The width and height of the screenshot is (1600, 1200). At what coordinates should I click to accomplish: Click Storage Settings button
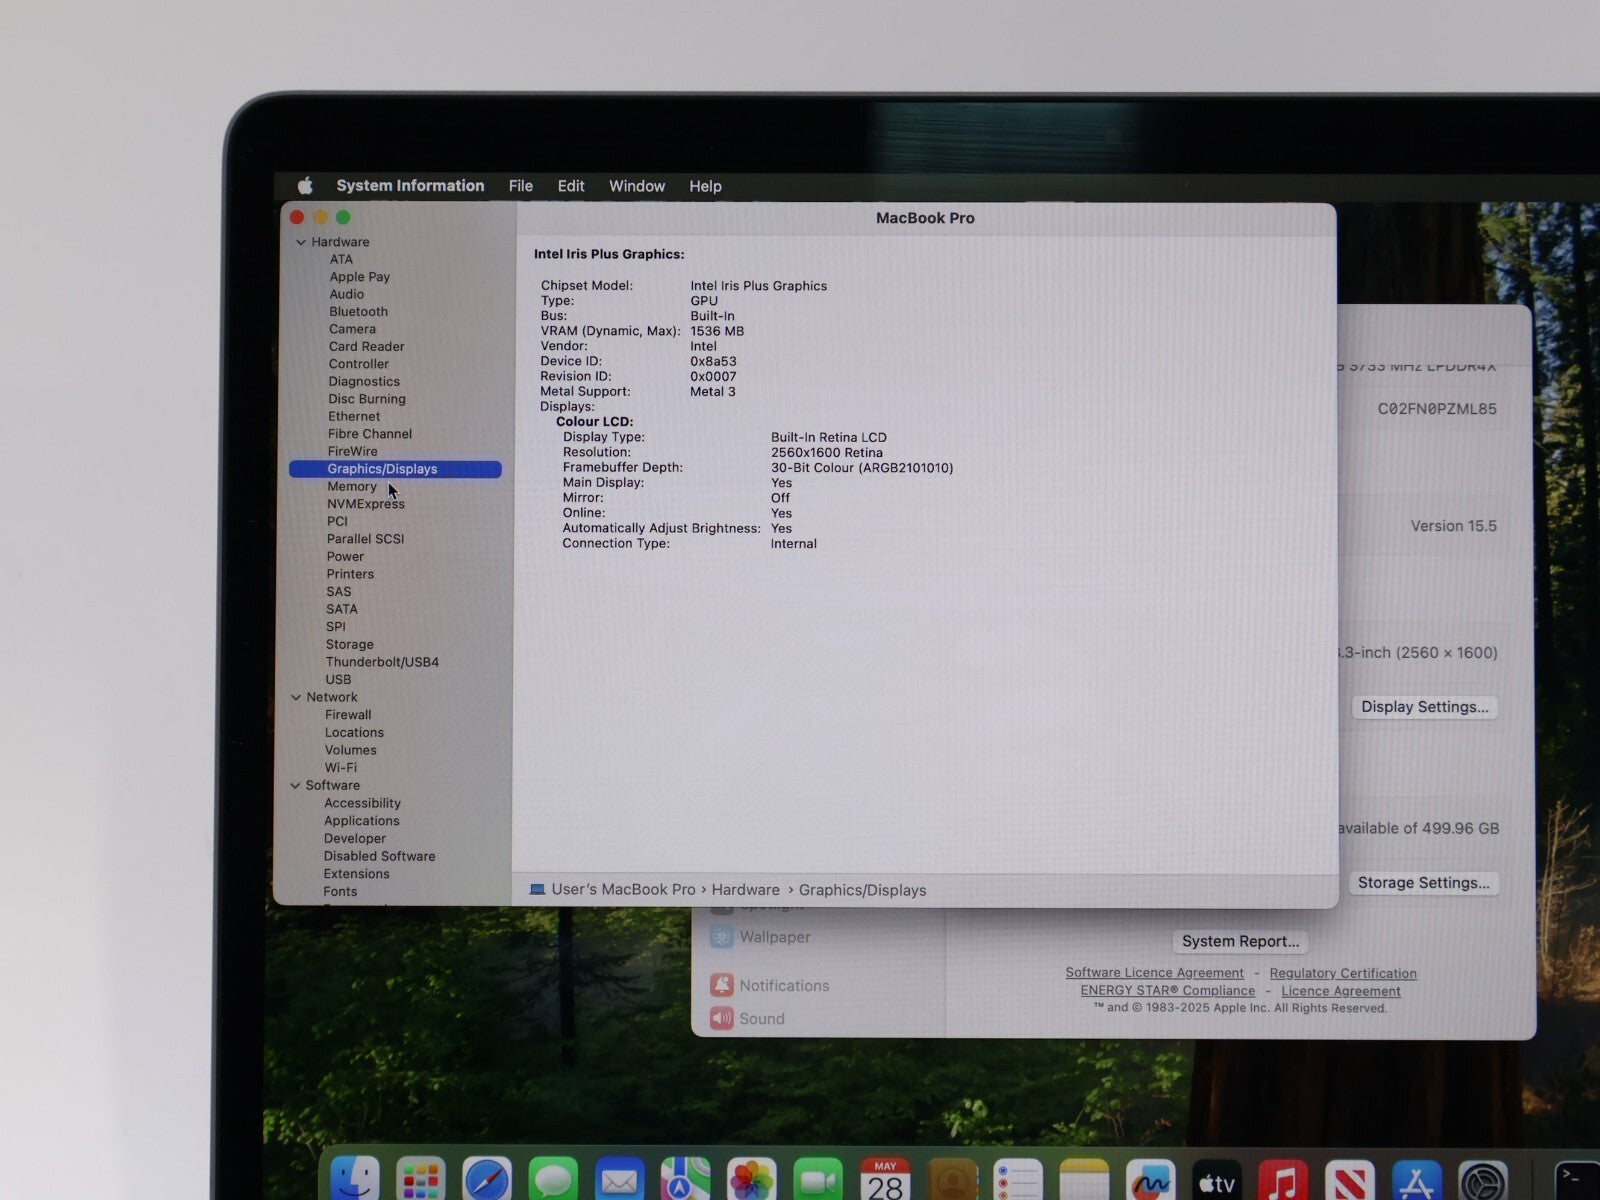[x=1423, y=882]
